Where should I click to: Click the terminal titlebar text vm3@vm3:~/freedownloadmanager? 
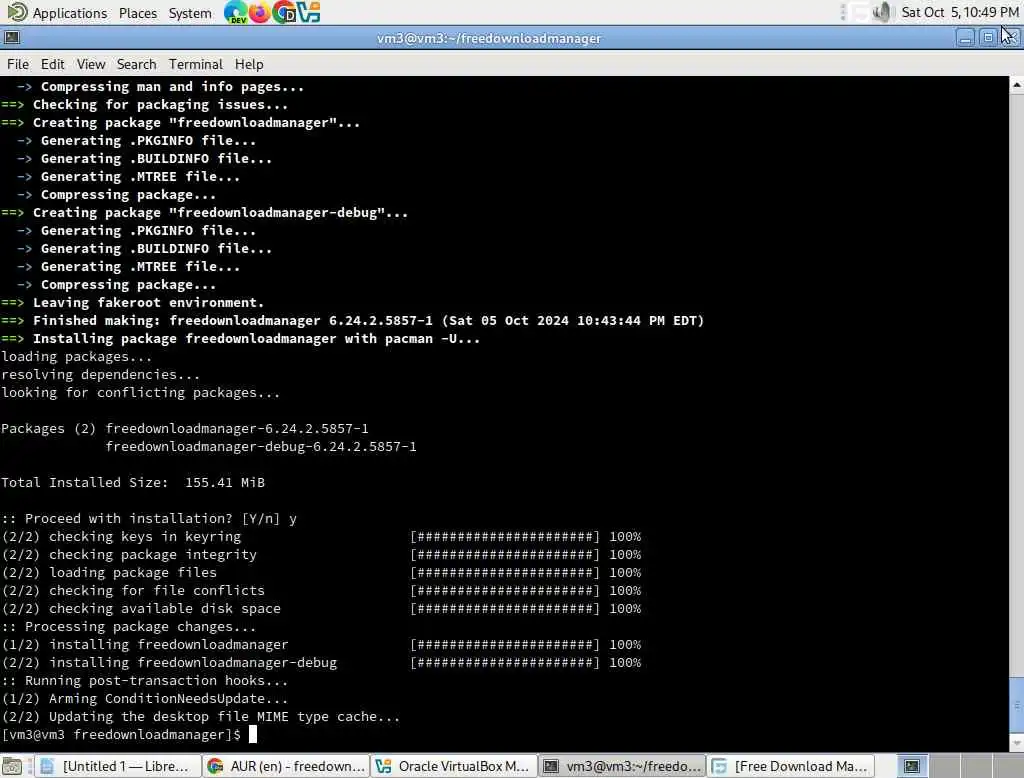488,39
